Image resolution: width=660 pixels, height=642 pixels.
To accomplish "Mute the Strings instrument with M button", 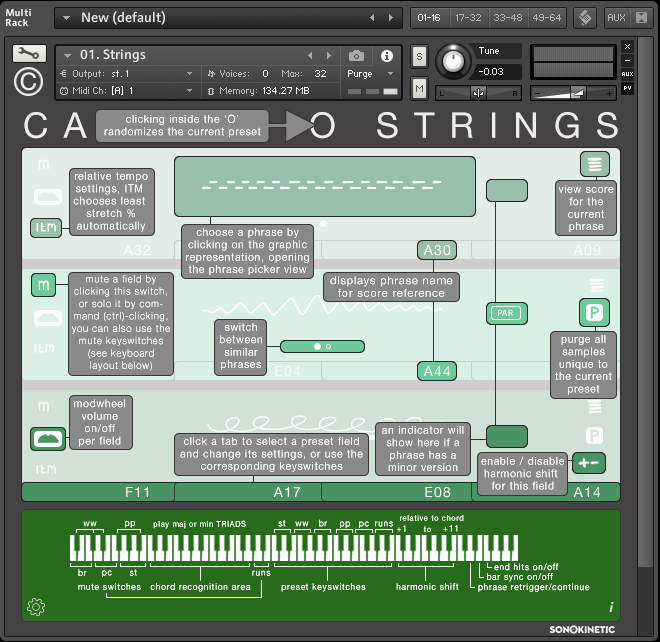I will 419,88.
